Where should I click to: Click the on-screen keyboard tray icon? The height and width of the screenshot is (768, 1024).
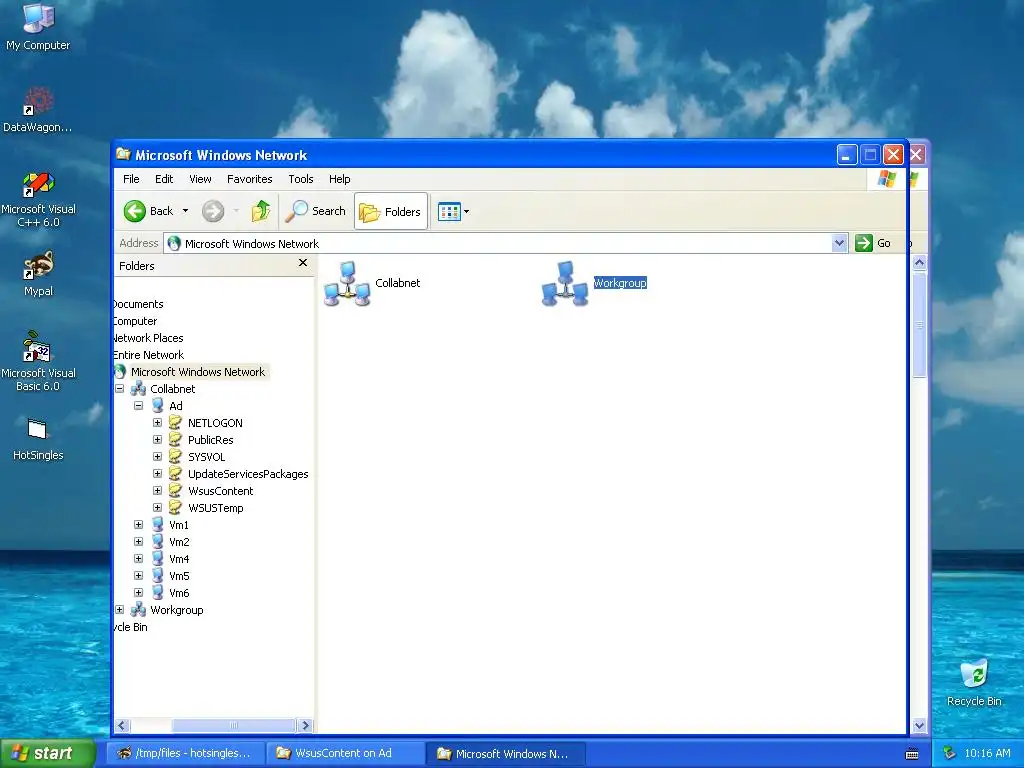pos(912,754)
